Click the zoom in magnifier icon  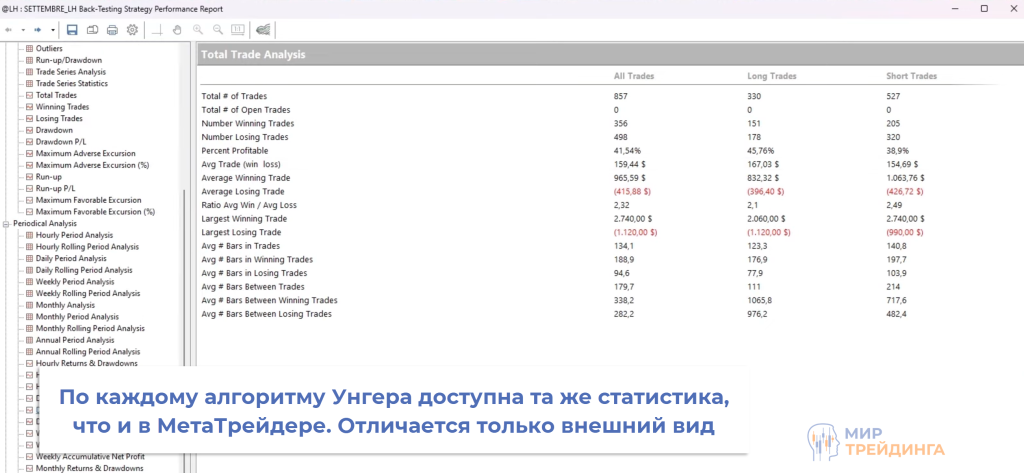pos(197,29)
